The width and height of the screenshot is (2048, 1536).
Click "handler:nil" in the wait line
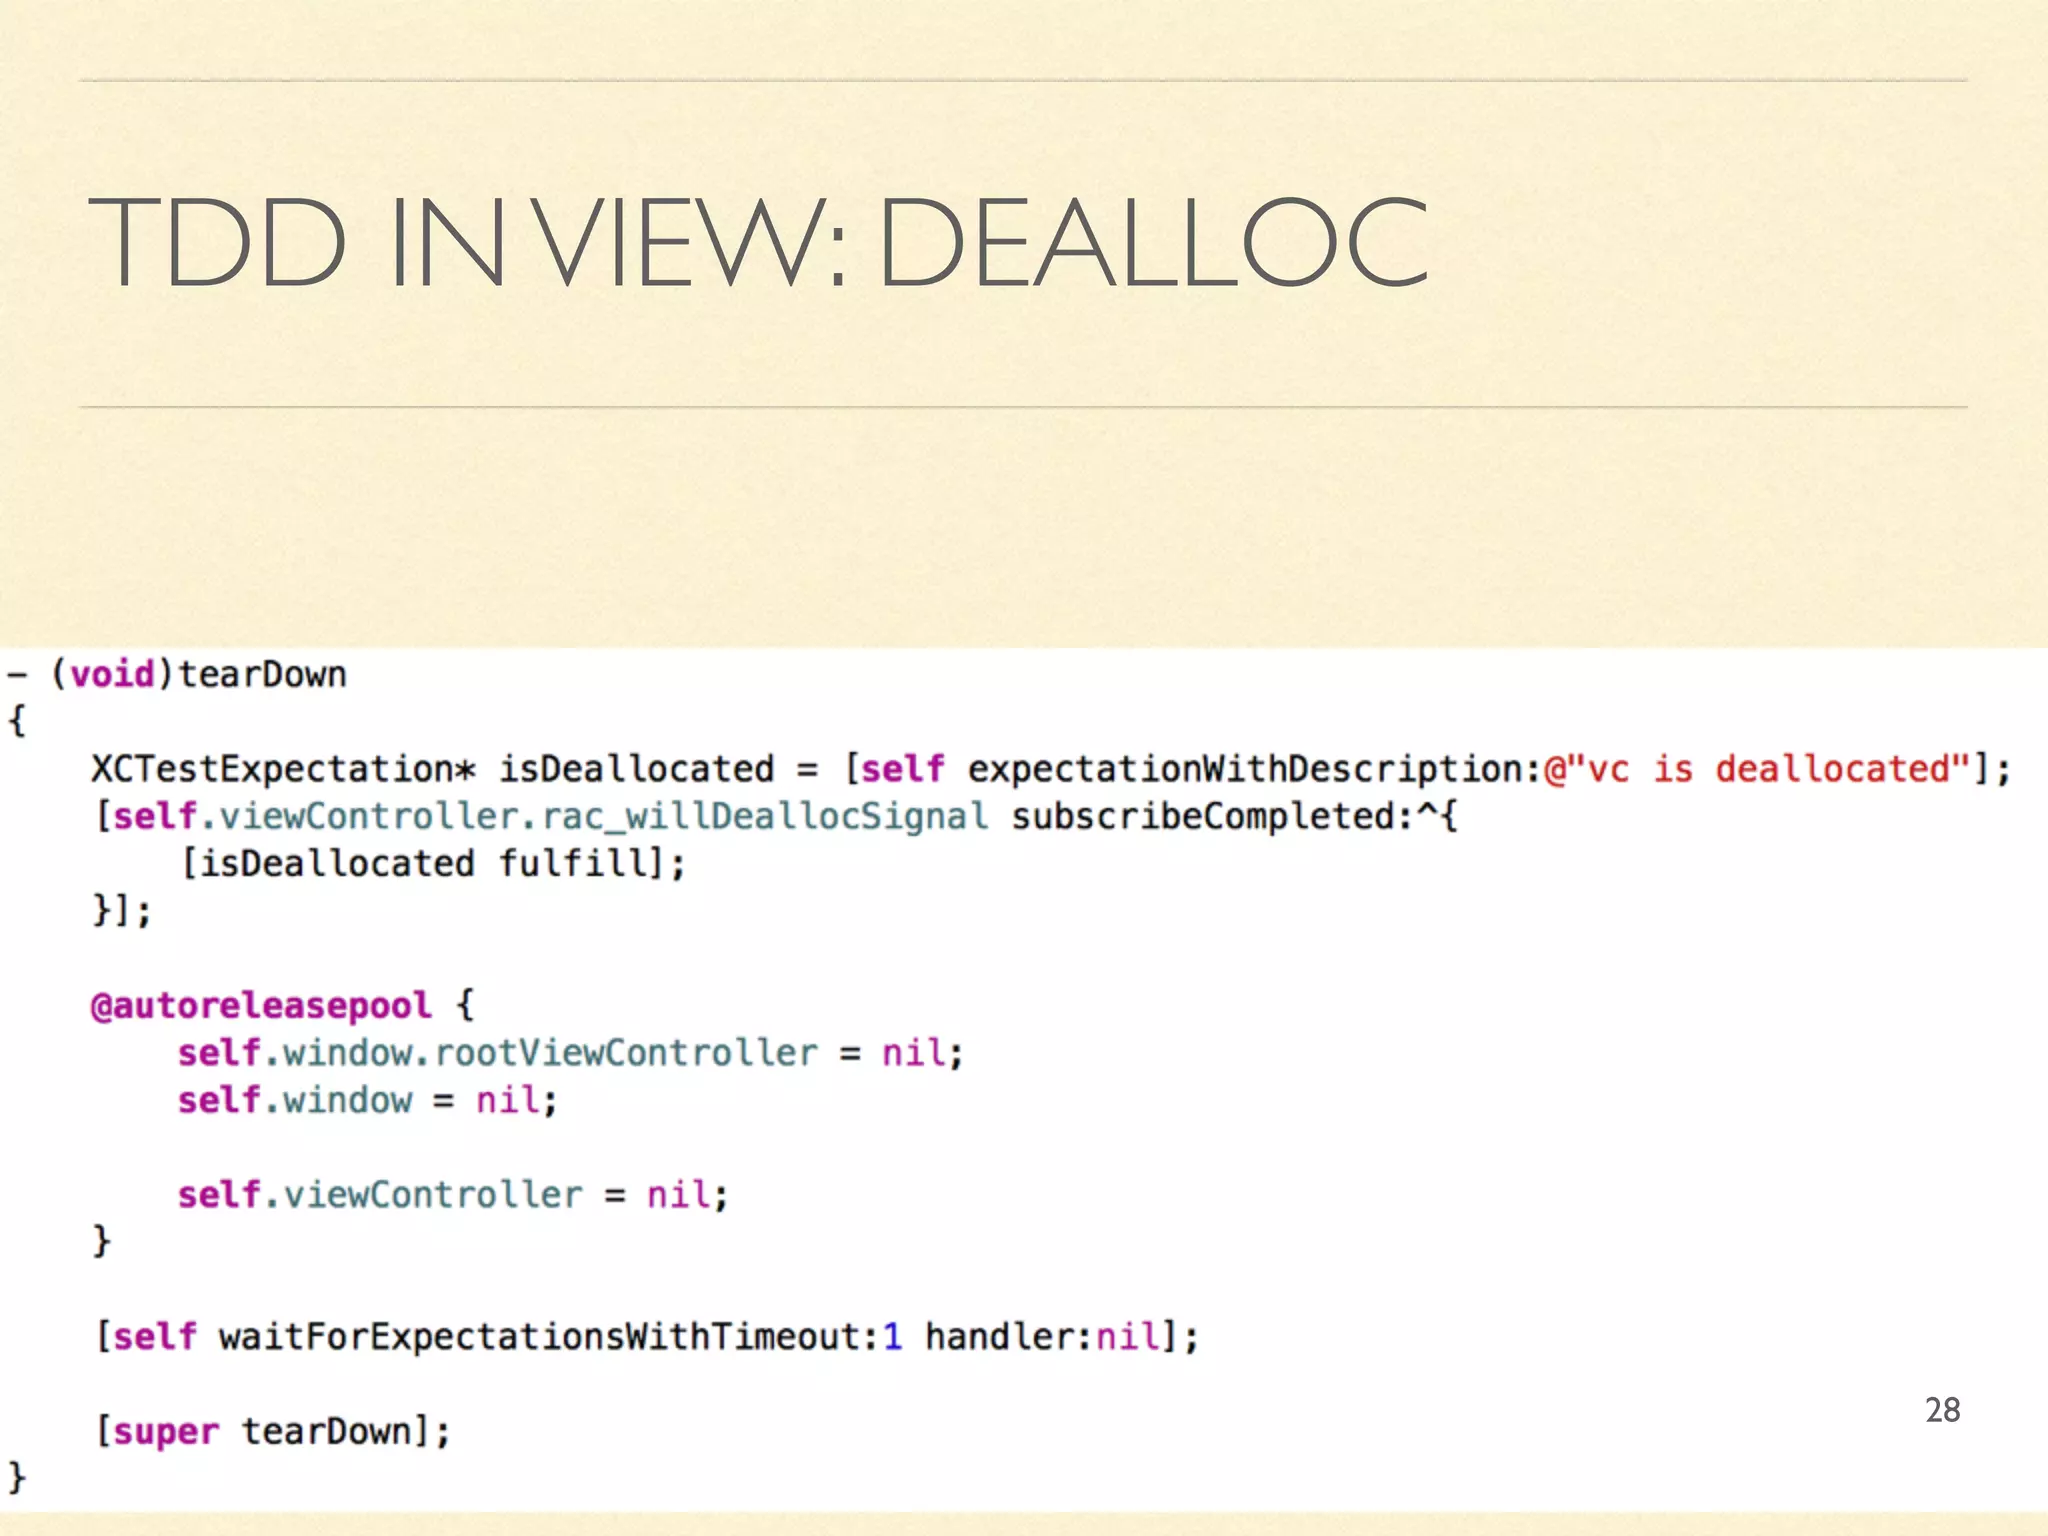[1043, 1337]
